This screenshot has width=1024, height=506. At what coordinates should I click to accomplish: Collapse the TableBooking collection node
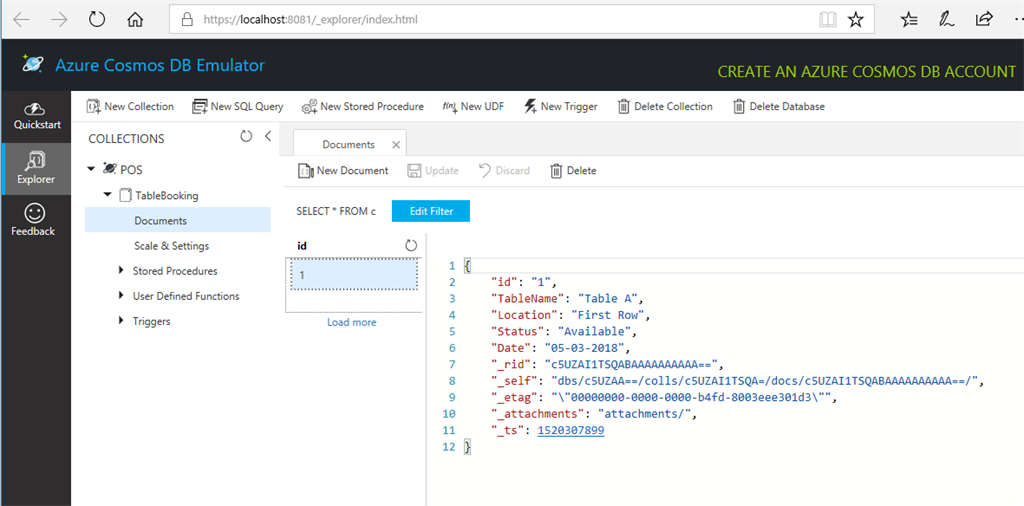coord(108,195)
